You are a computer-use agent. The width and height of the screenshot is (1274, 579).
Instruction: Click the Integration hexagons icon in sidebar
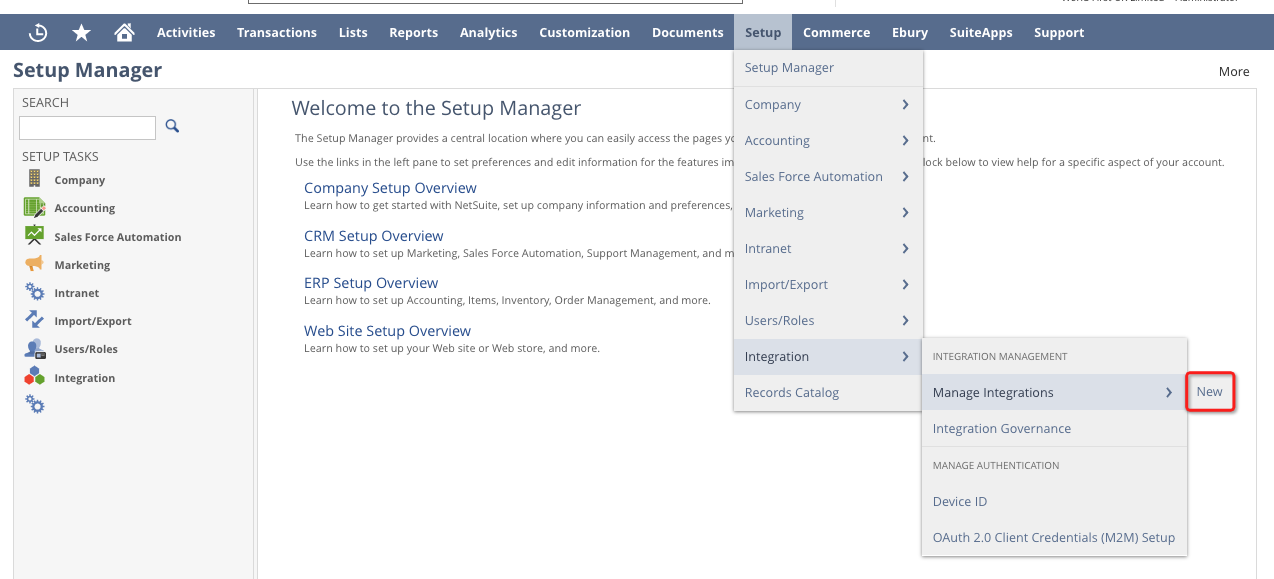(x=35, y=377)
